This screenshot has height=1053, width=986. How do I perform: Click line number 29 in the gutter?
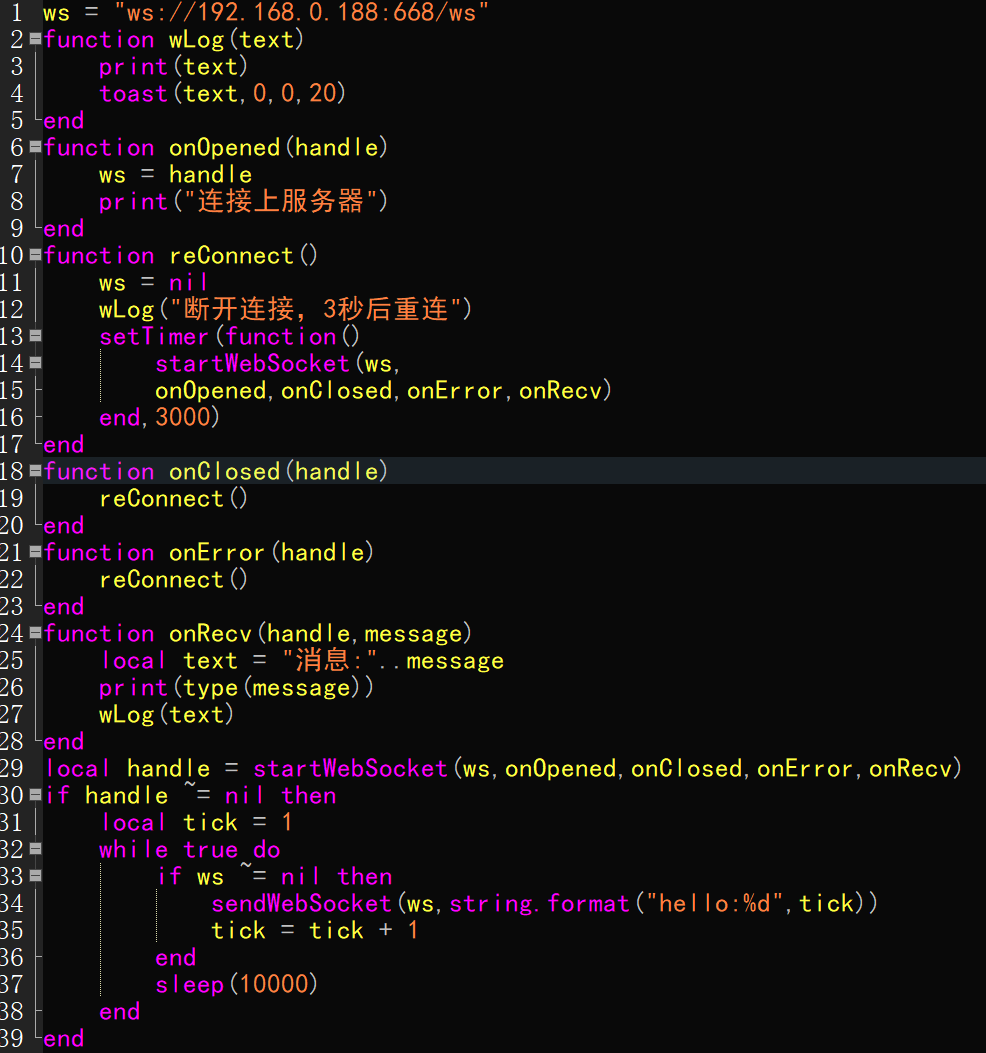pyautogui.click(x=12, y=768)
